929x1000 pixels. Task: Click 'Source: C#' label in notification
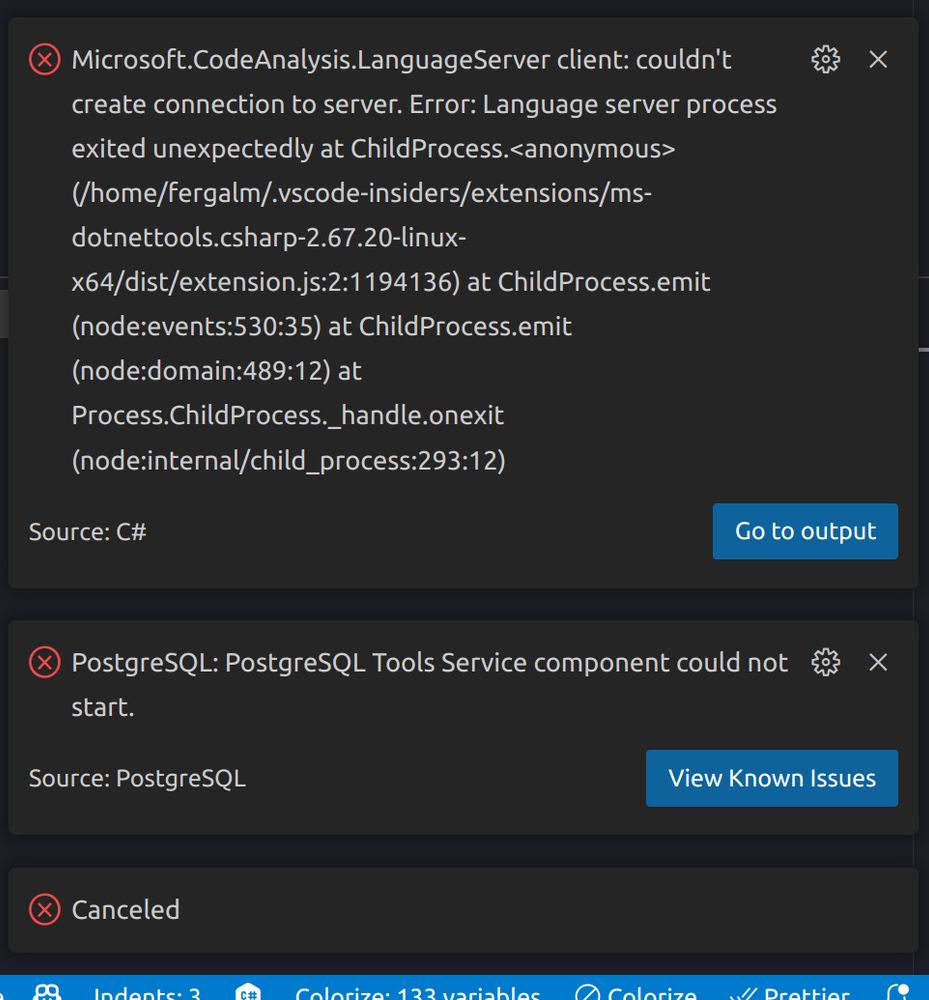coord(88,532)
